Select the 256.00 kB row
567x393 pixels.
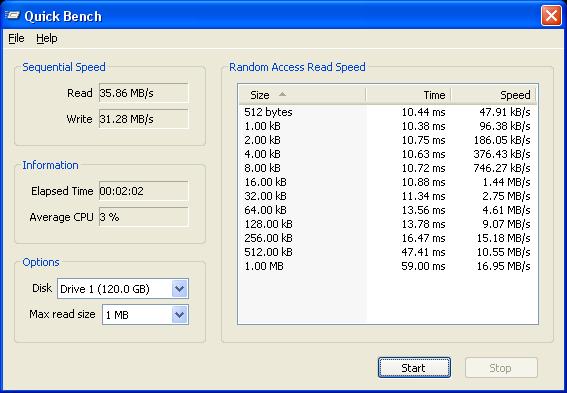388,238
